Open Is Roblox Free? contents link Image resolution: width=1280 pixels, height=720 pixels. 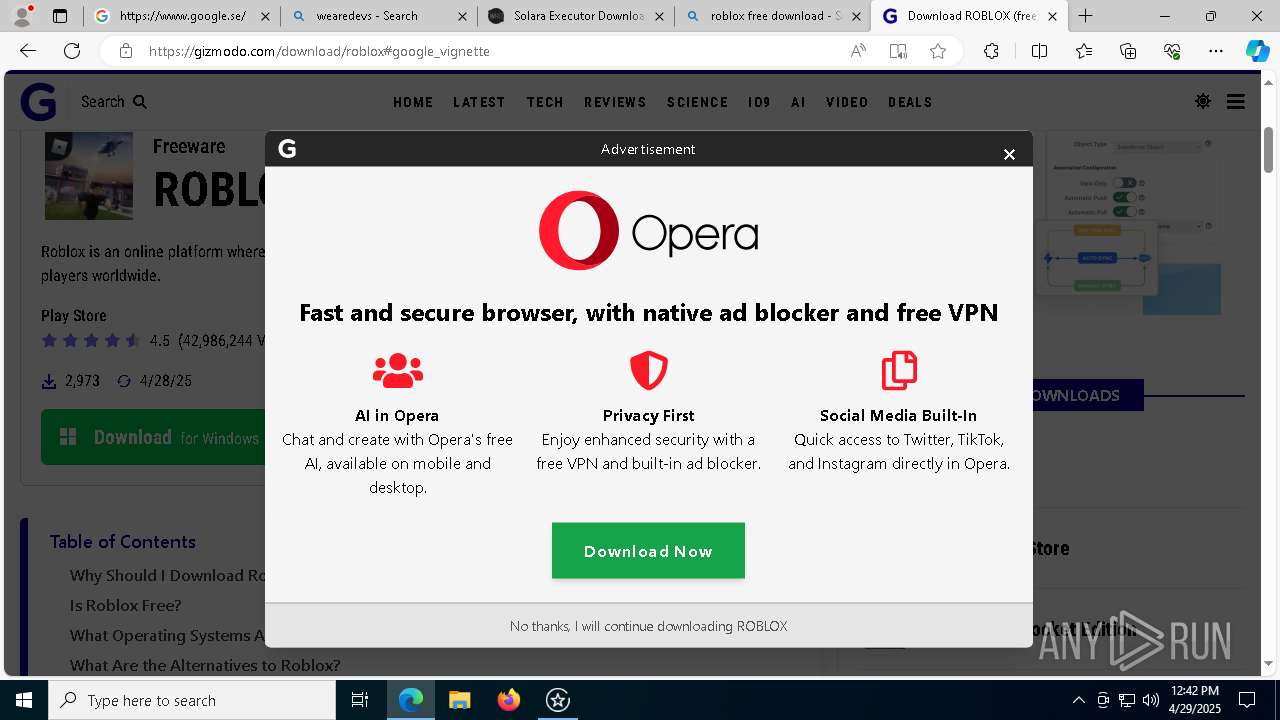pyautogui.click(x=125, y=605)
